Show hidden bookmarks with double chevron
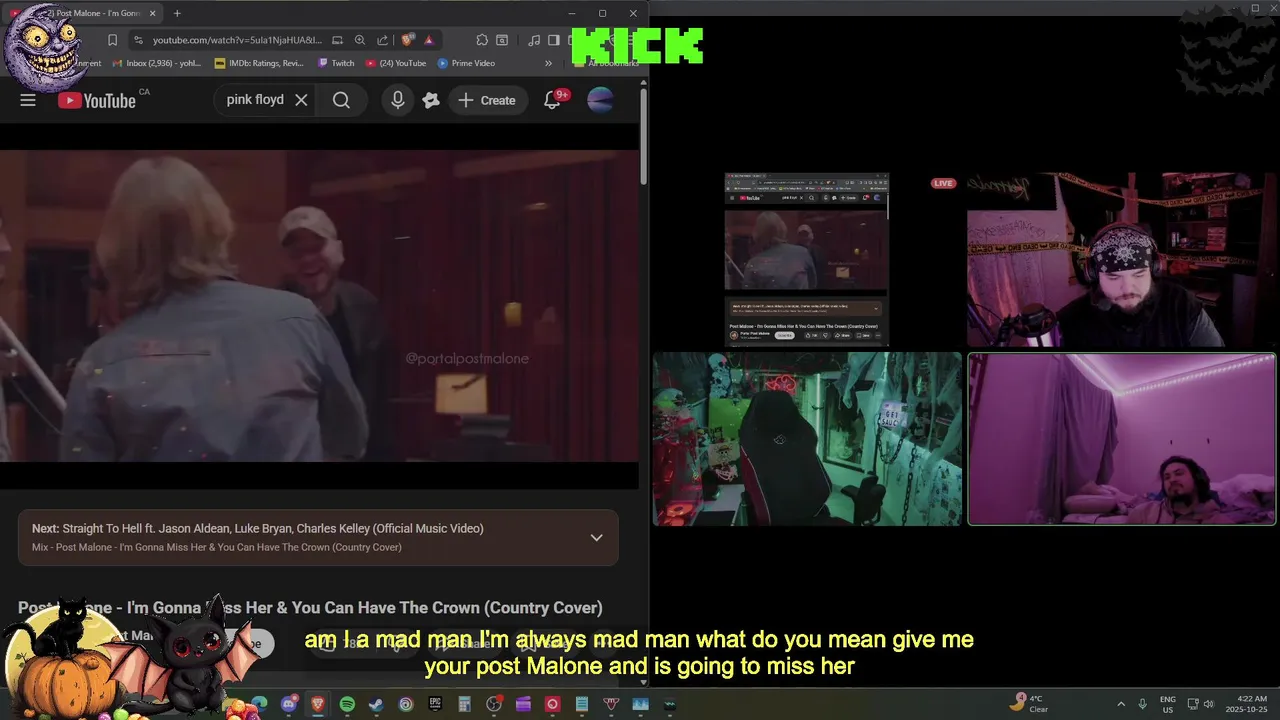 [x=548, y=63]
